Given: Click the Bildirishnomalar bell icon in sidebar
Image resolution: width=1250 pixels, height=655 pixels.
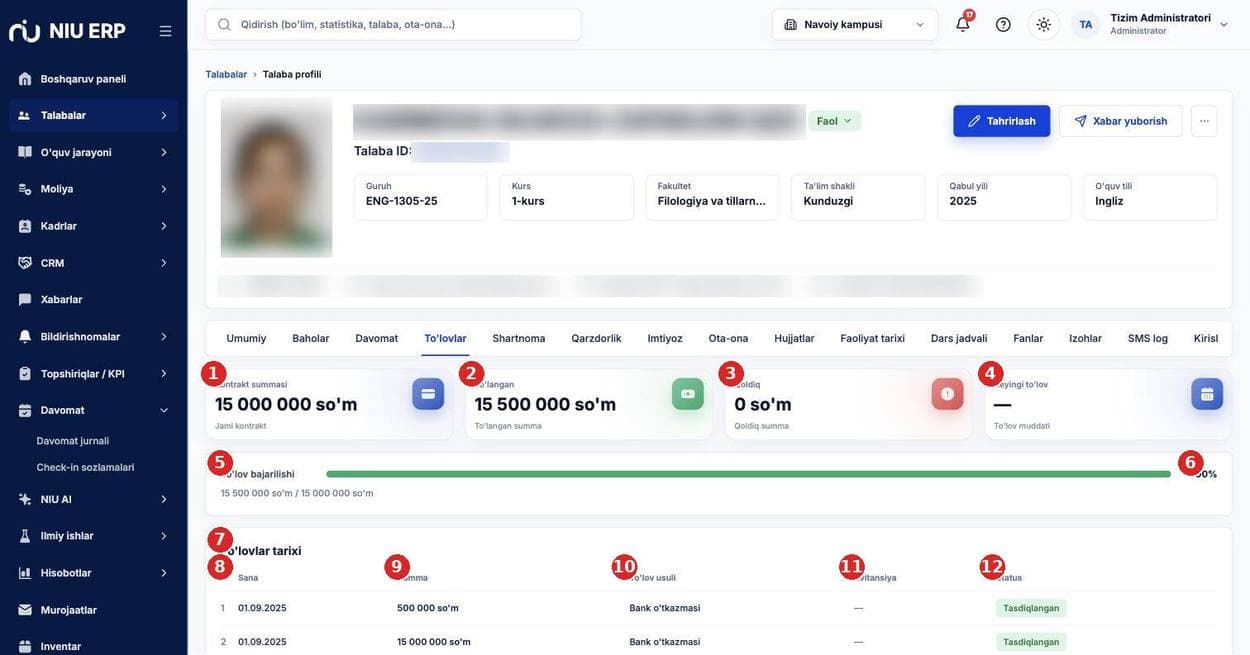Looking at the screenshot, I should [x=25, y=336].
